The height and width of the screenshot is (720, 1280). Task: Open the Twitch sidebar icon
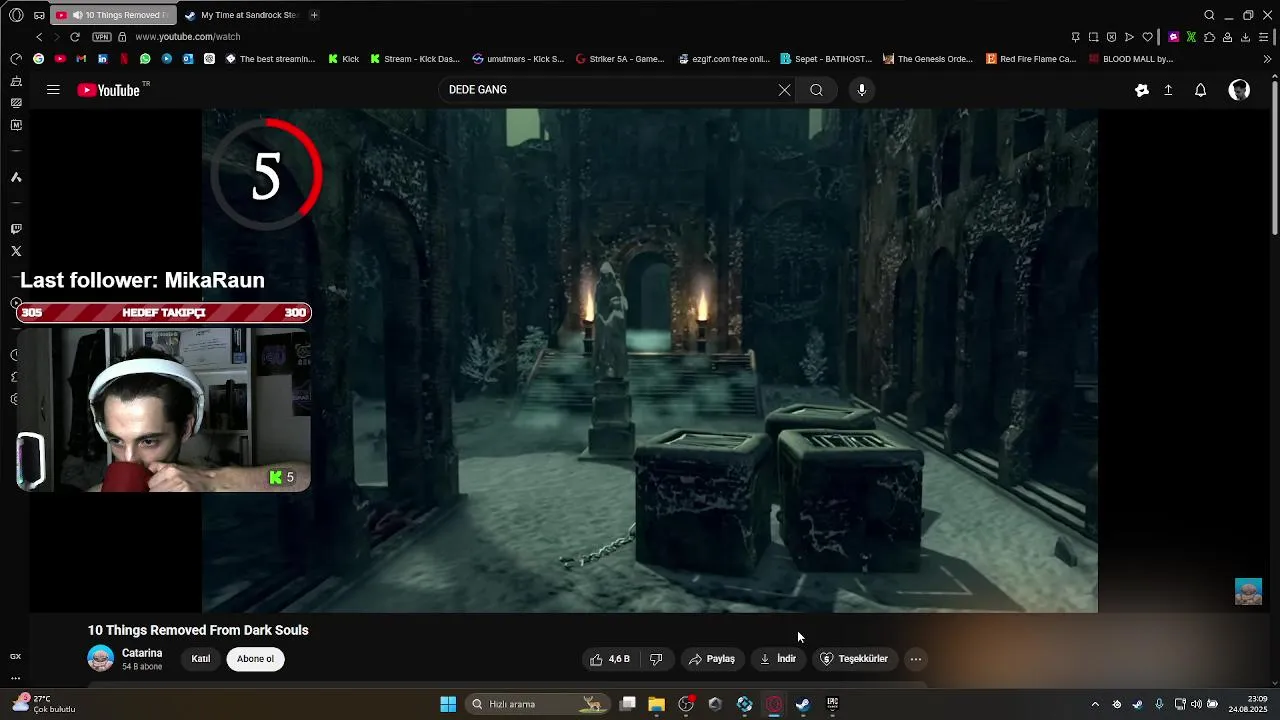[16, 229]
